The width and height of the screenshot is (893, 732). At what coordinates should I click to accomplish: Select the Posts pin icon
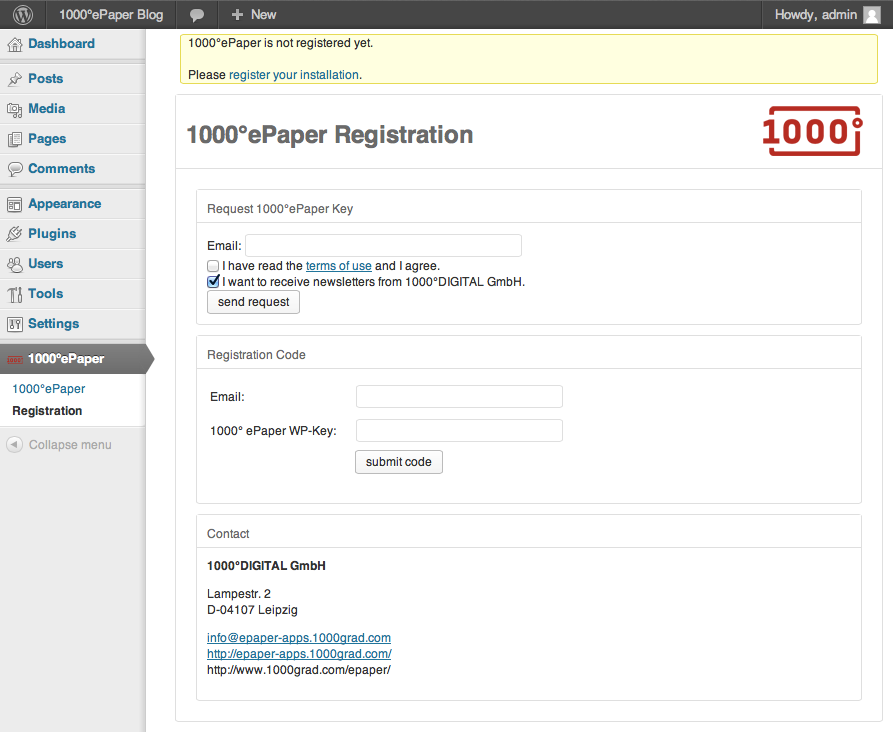pyautogui.click(x=15, y=79)
